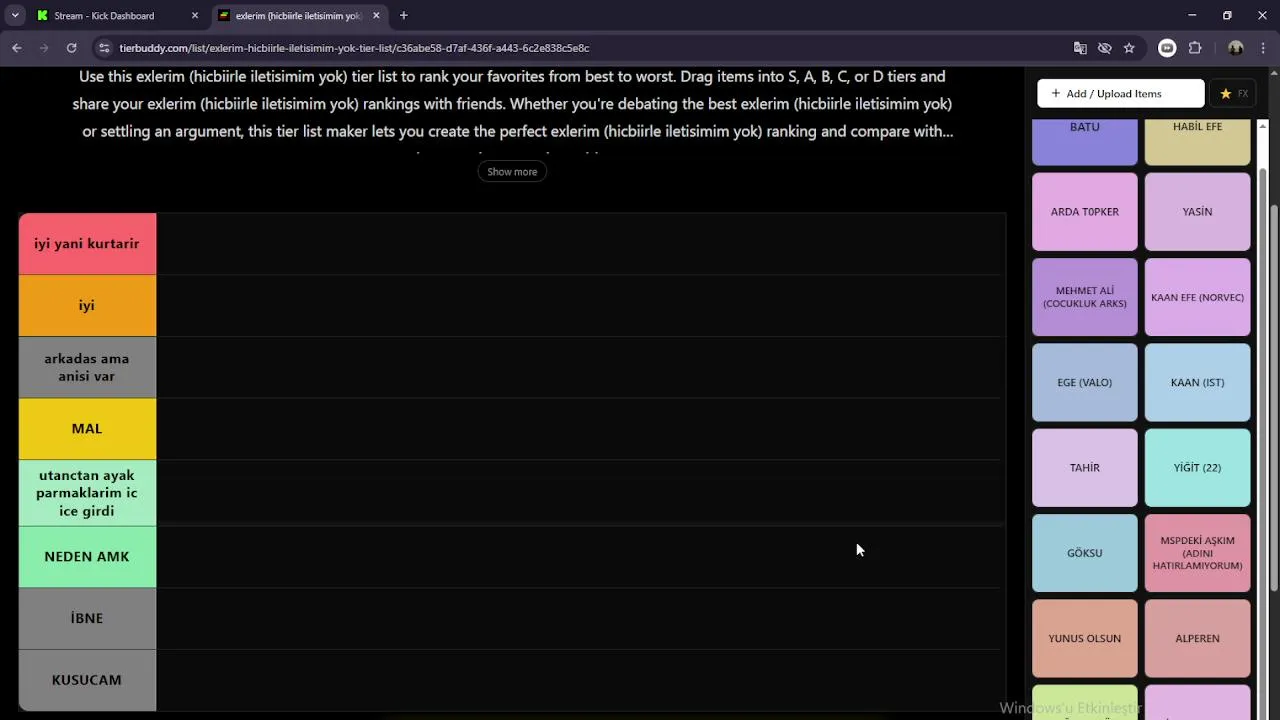Open a new browser tab
This screenshot has width=1280, height=720.
coord(403,15)
